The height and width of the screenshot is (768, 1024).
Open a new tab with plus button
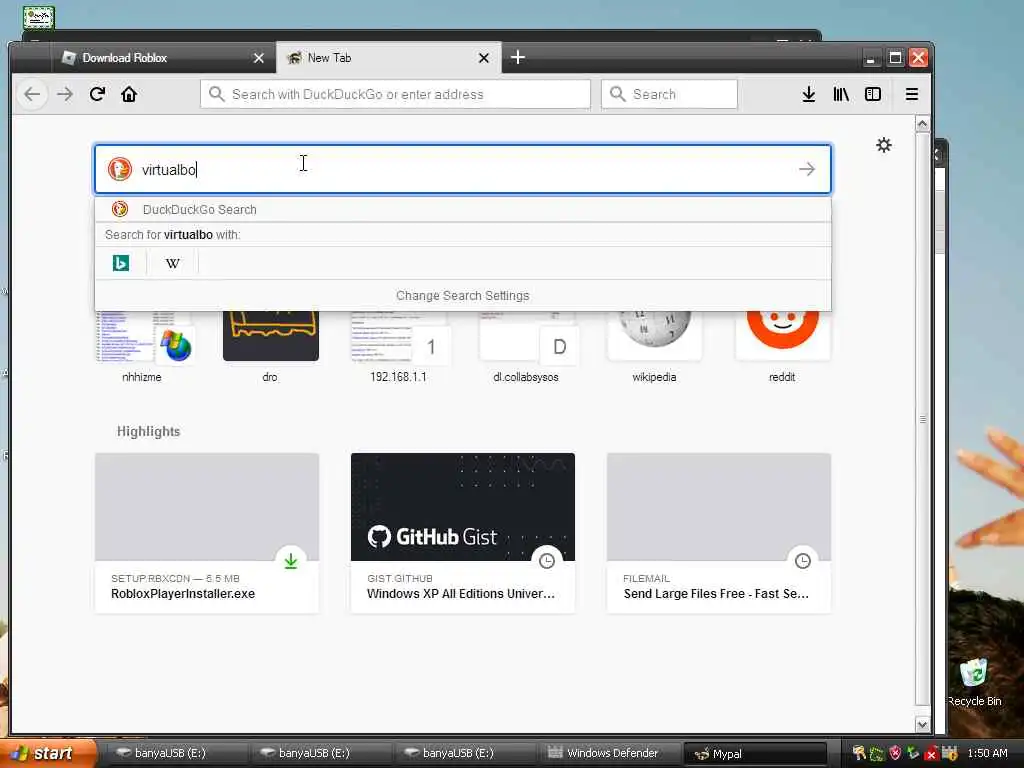point(518,57)
